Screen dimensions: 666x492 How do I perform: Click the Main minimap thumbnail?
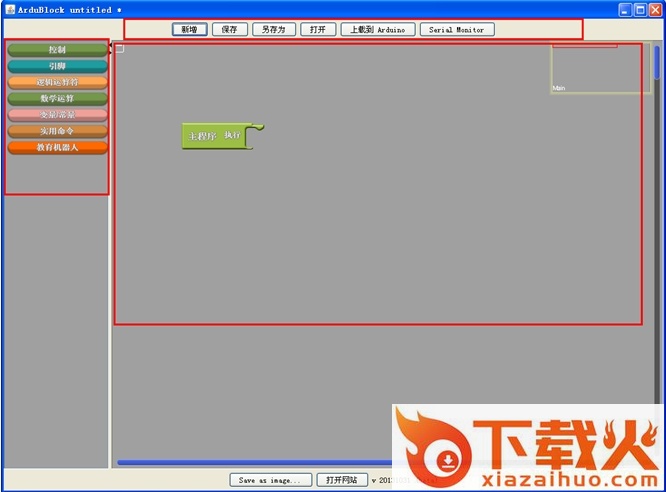click(x=601, y=68)
